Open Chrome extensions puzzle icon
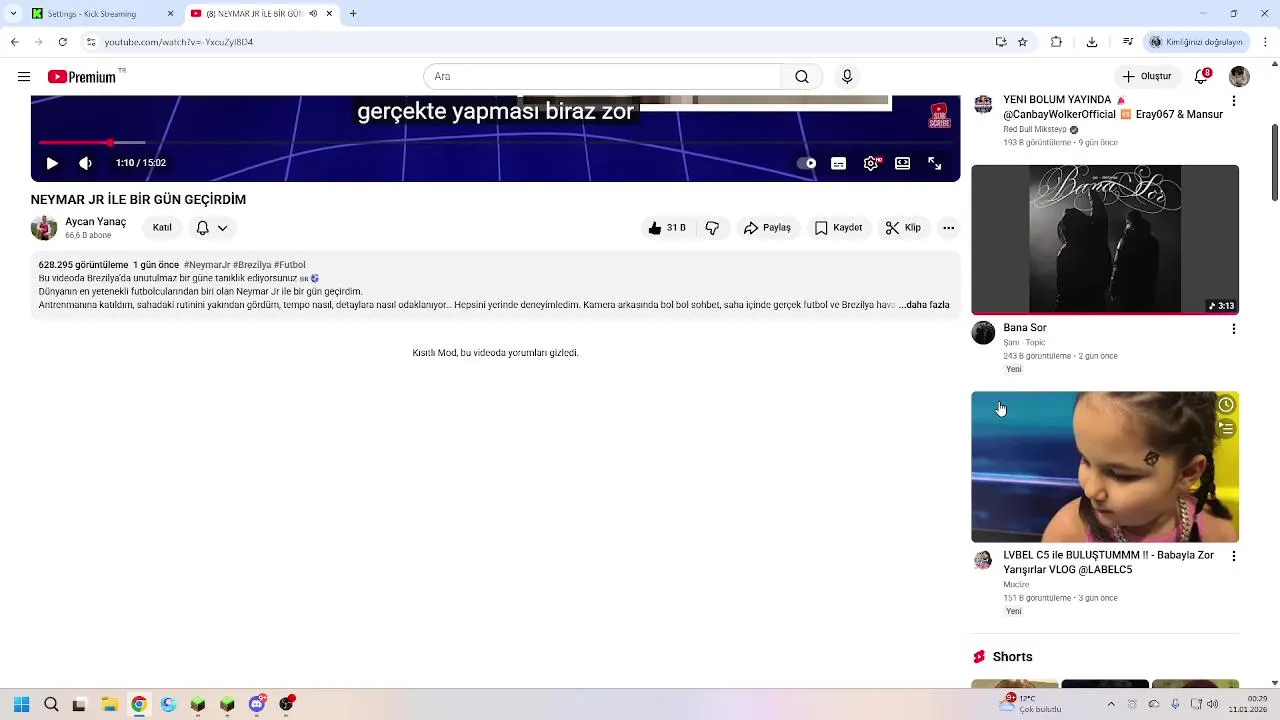 click(x=1056, y=42)
